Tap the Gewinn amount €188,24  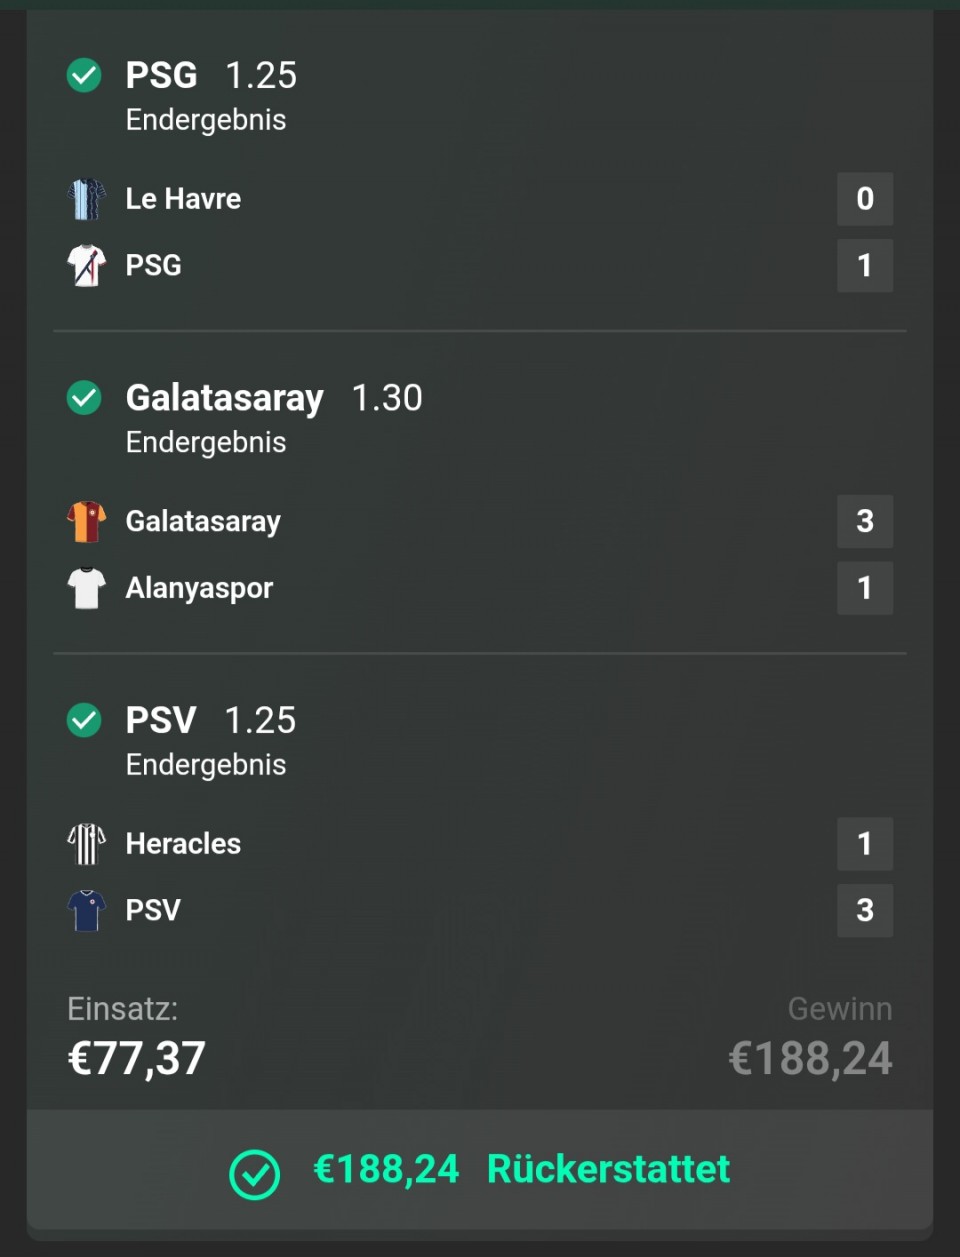810,1058
